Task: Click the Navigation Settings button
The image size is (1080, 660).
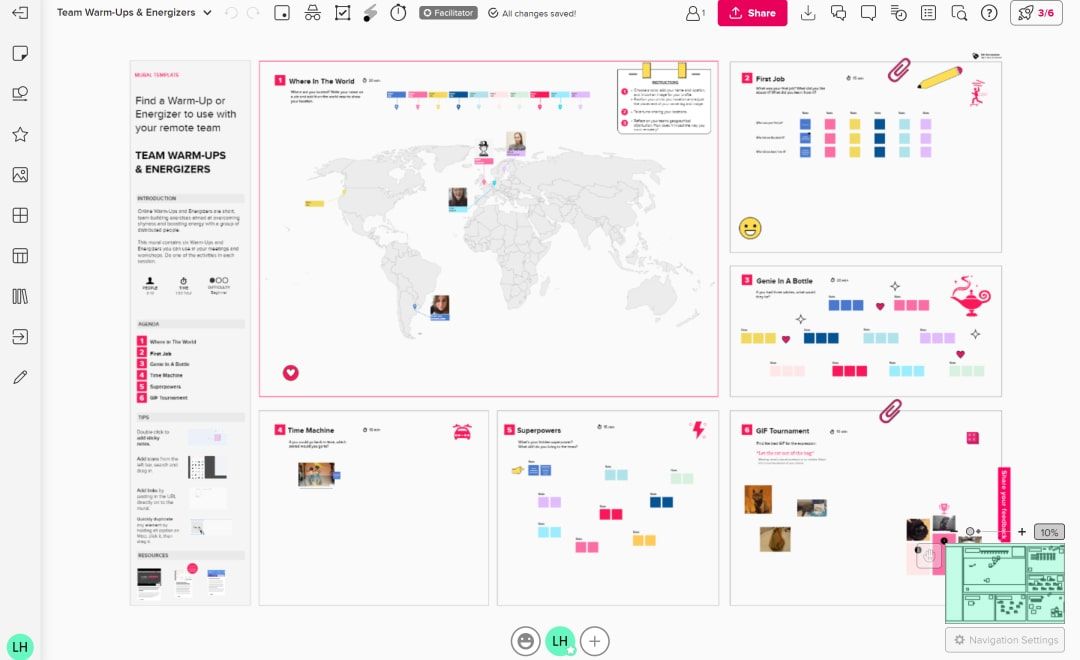Action: (1005, 640)
